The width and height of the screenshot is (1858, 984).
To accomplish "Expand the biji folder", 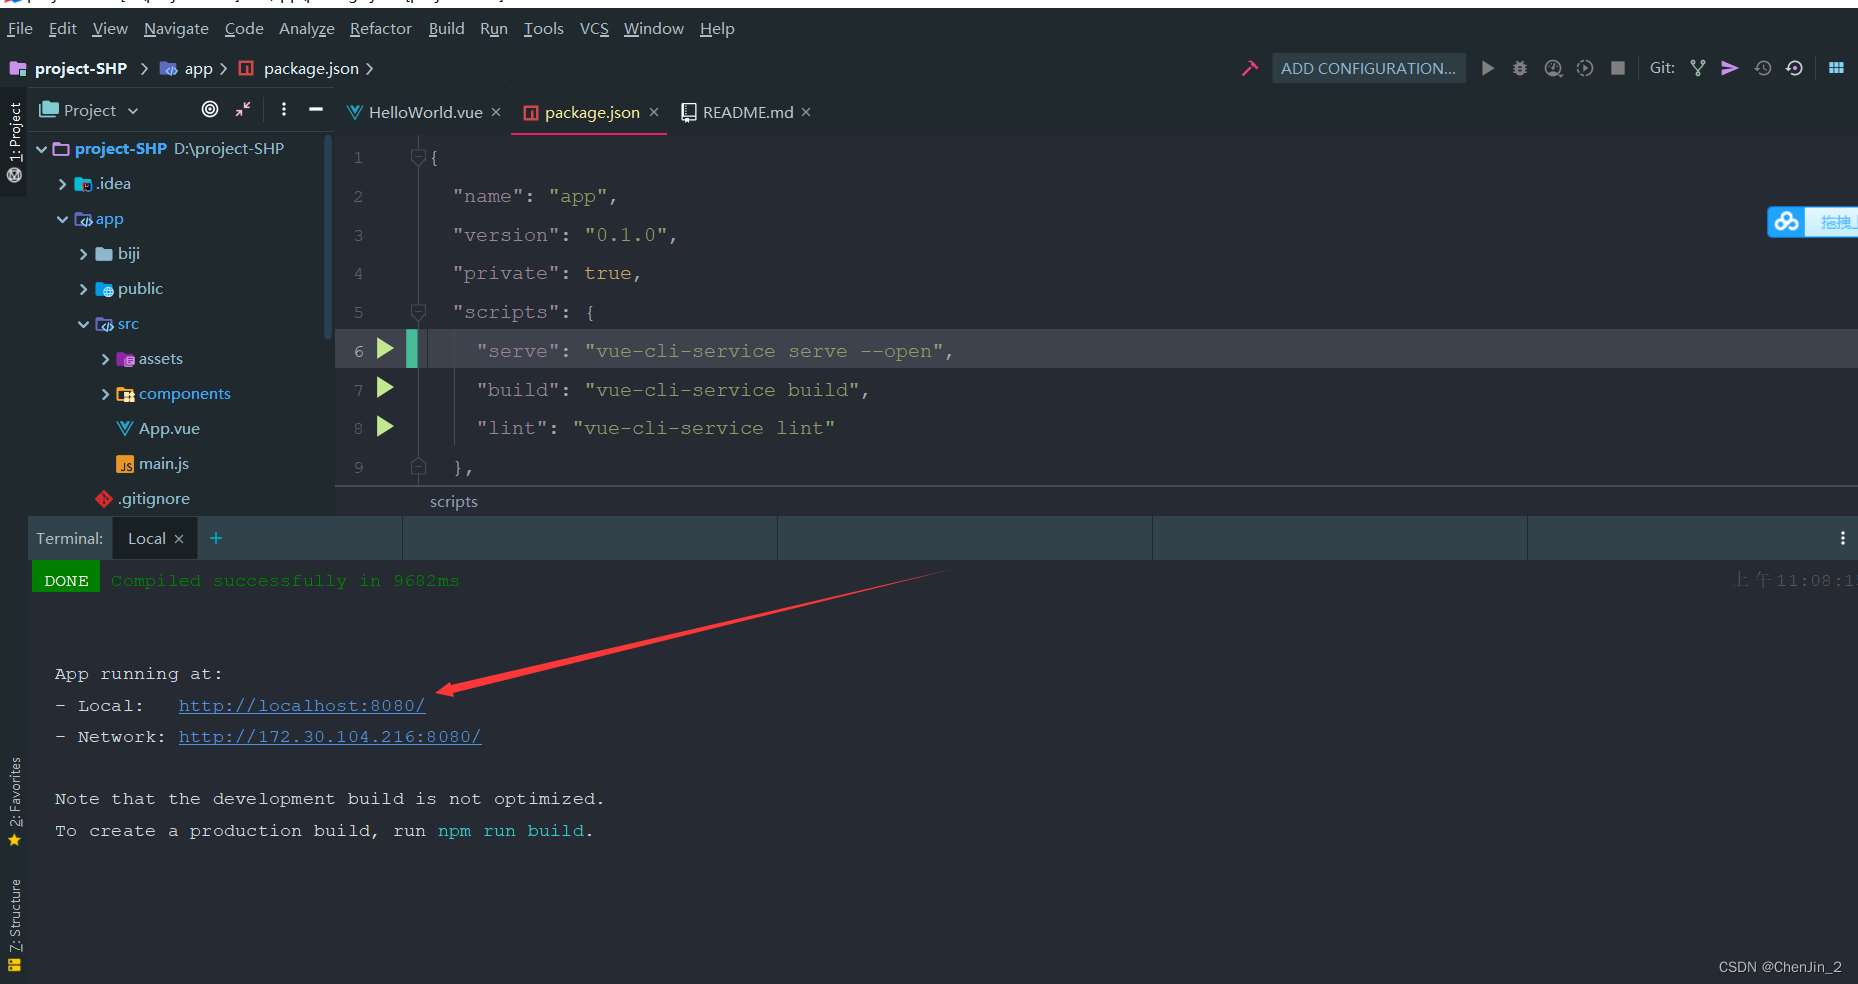I will coord(83,254).
